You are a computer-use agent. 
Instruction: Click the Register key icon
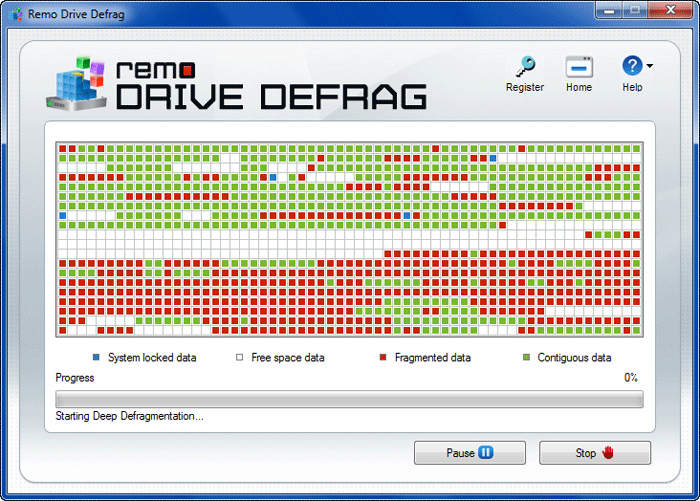525,66
